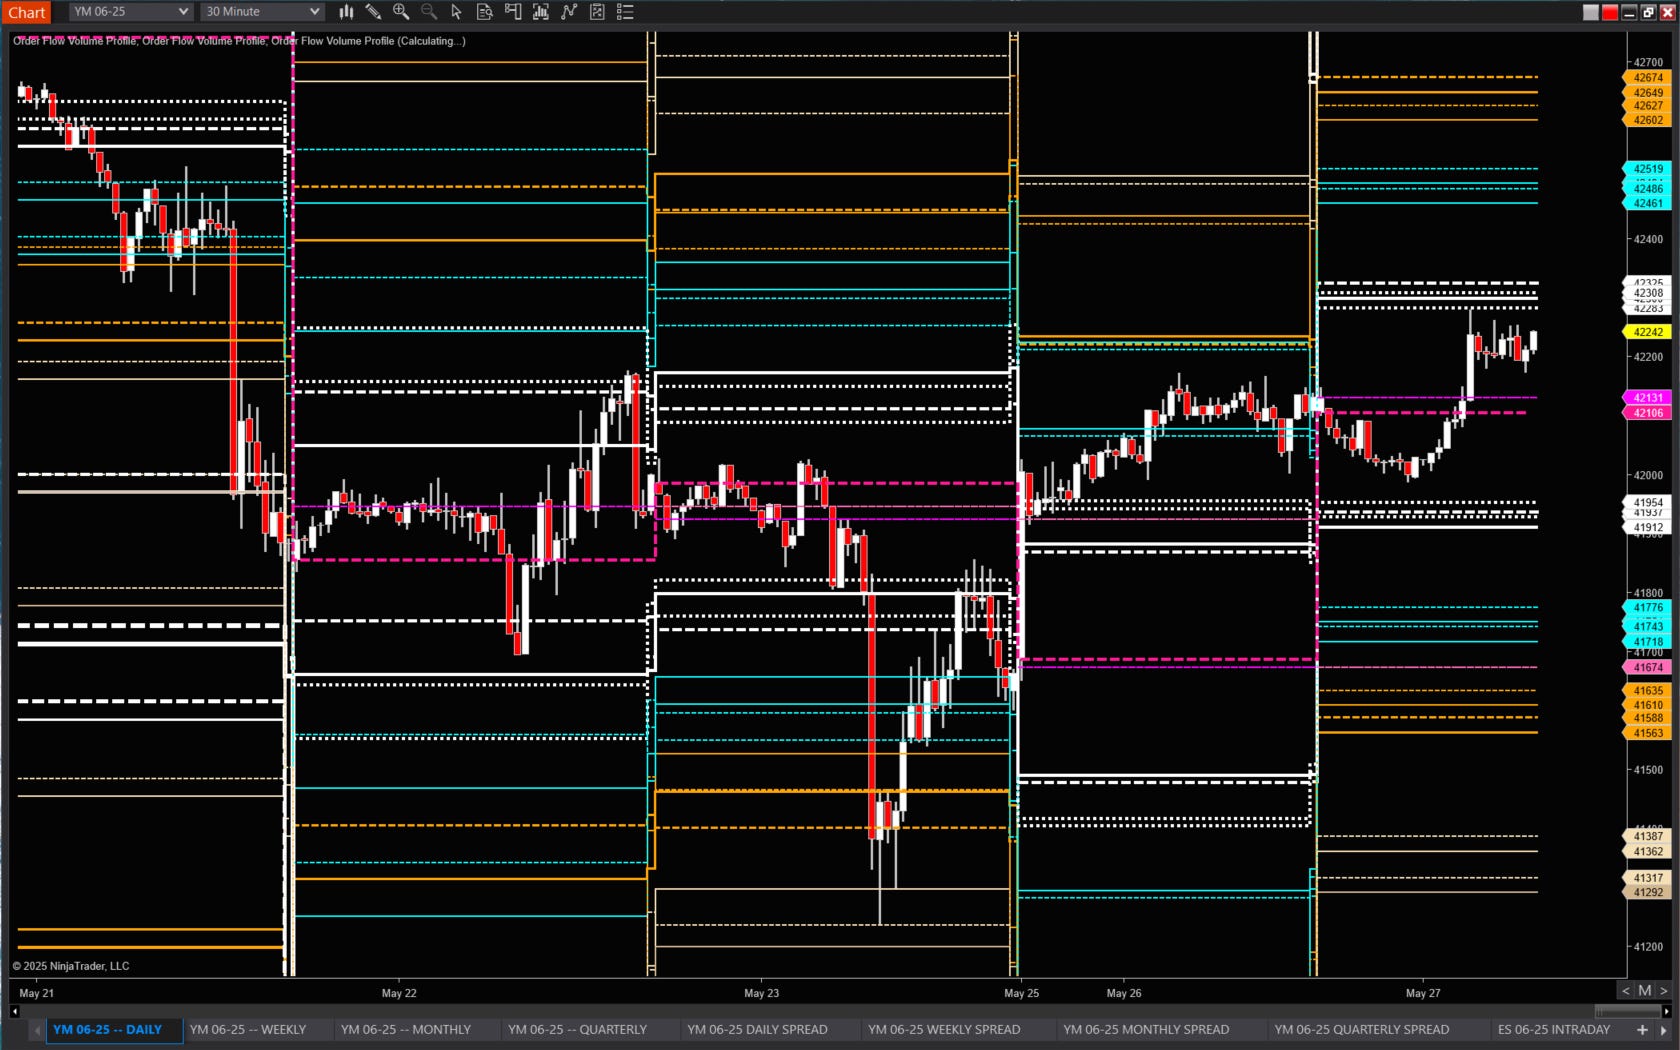The width and height of the screenshot is (1680, 1050).
Task: Activate the zoom in magnifier tool
Action: click(401, 12)
